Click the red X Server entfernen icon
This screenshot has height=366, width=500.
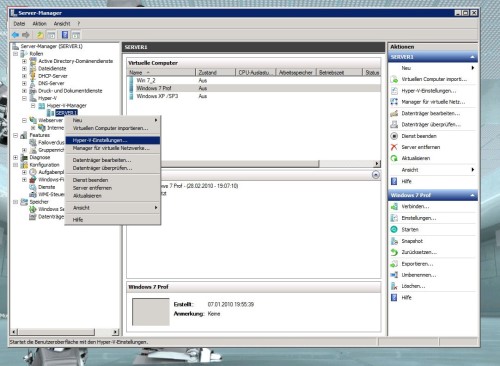click(x=394, y=147)
